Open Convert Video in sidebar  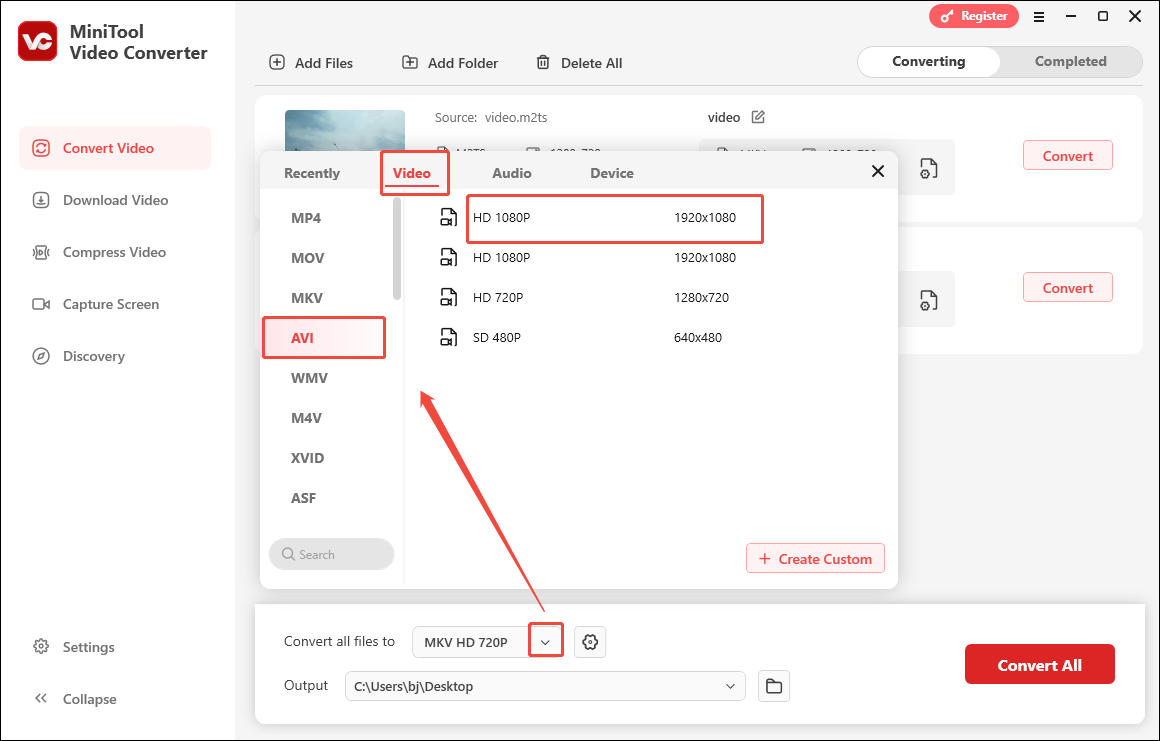[x=115, y=148]
